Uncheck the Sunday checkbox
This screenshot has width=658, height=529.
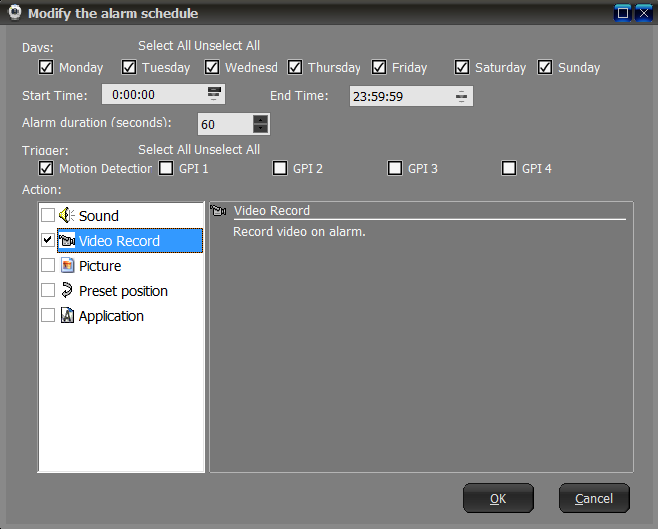[545, 67]
